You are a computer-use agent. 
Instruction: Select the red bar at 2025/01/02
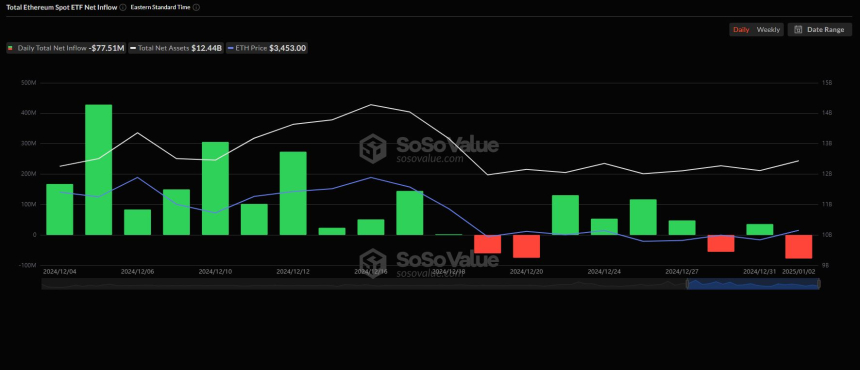pos(799,247)
